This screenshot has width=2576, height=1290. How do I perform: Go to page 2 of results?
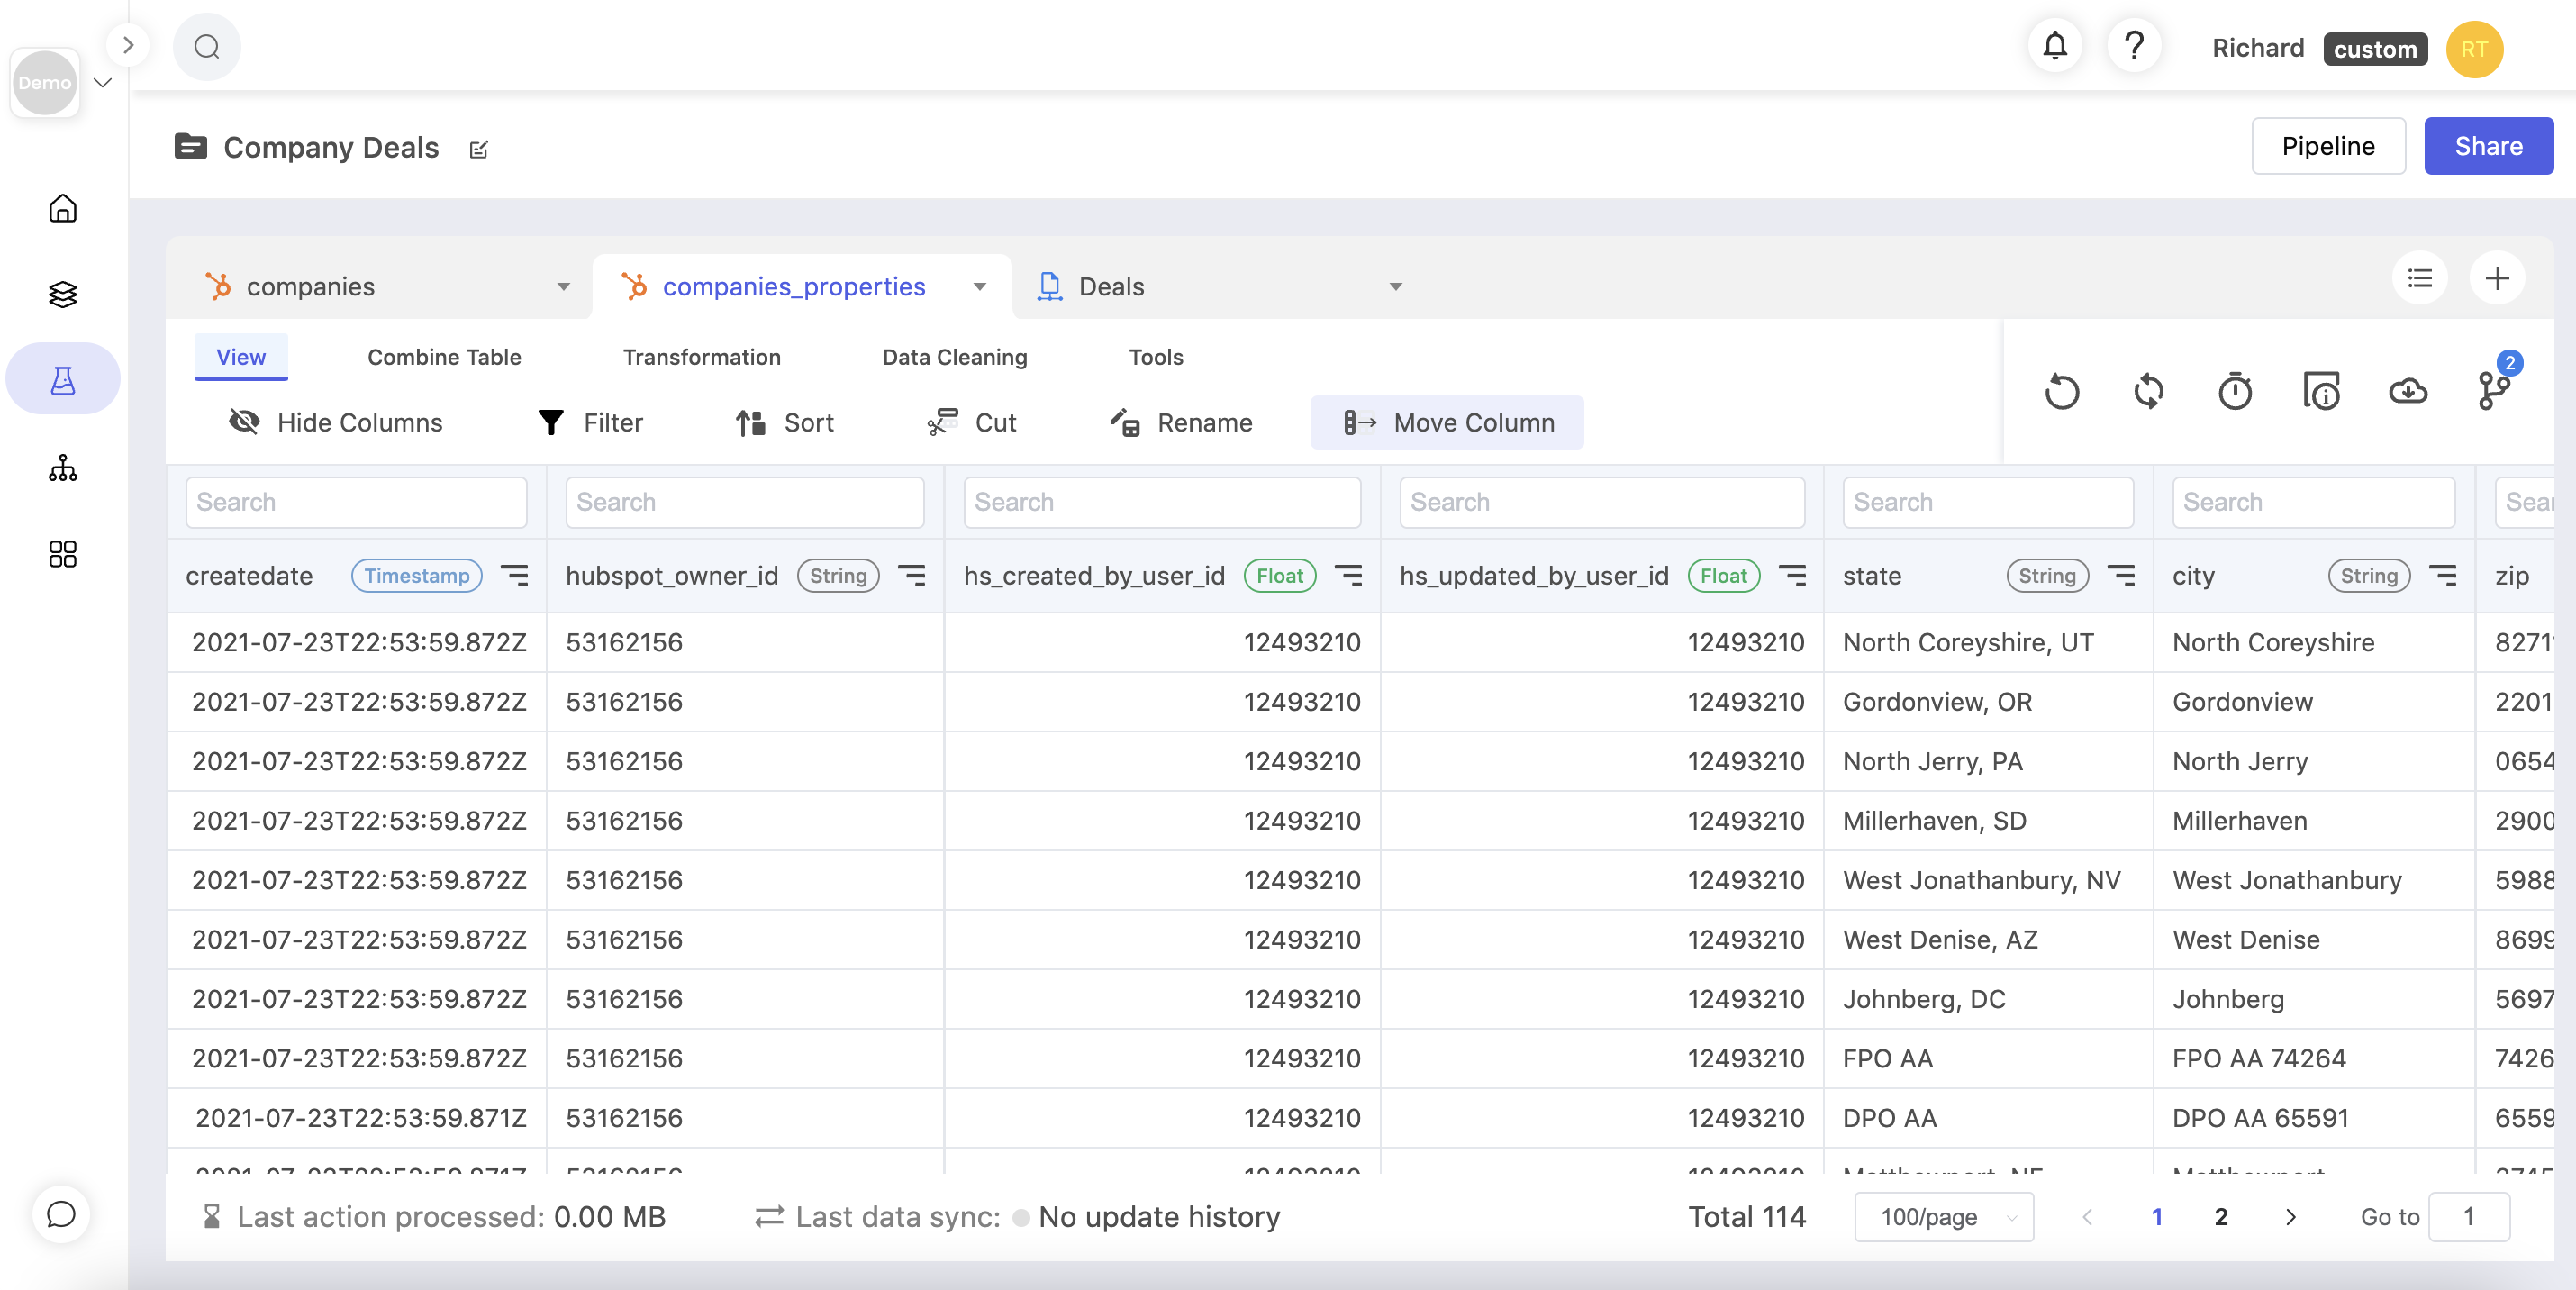coord(2220,1217)
